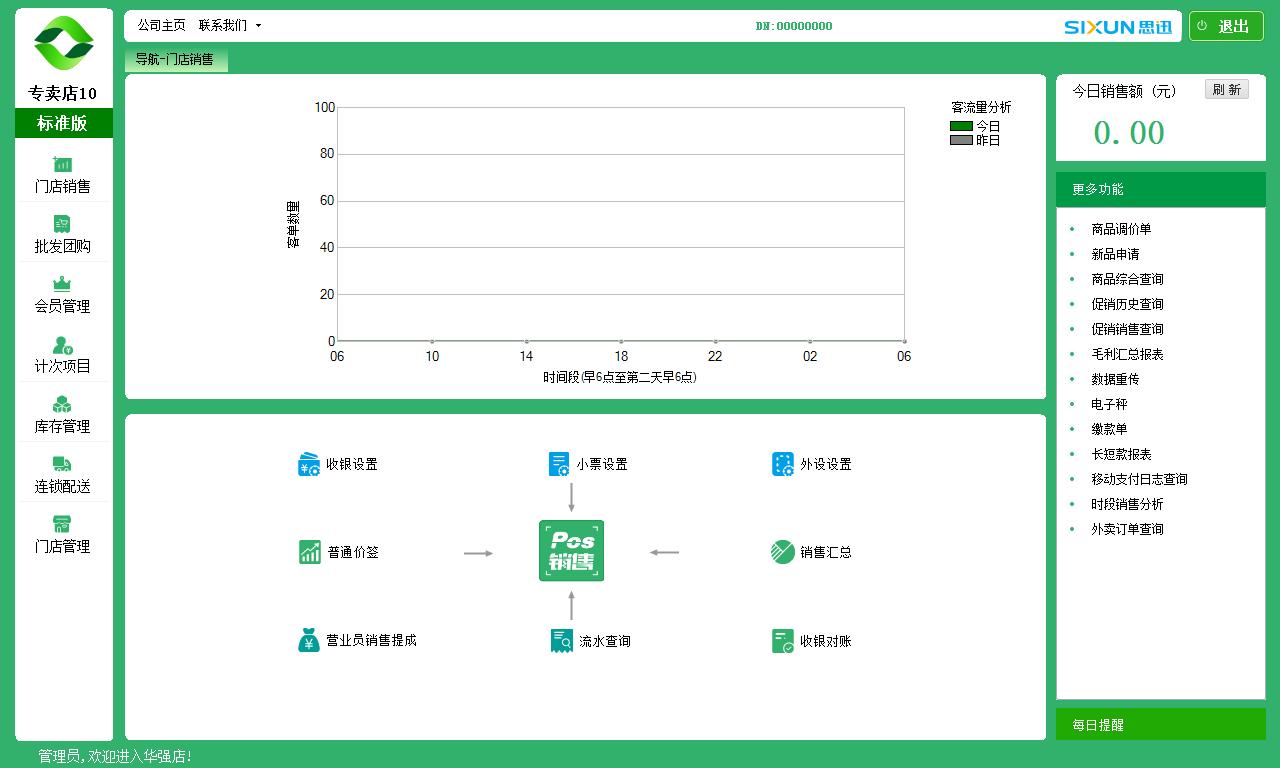Open 小票设置 receipt settings icon
The height and width of the screenshot is (768, 1280).
coord(559,464)
